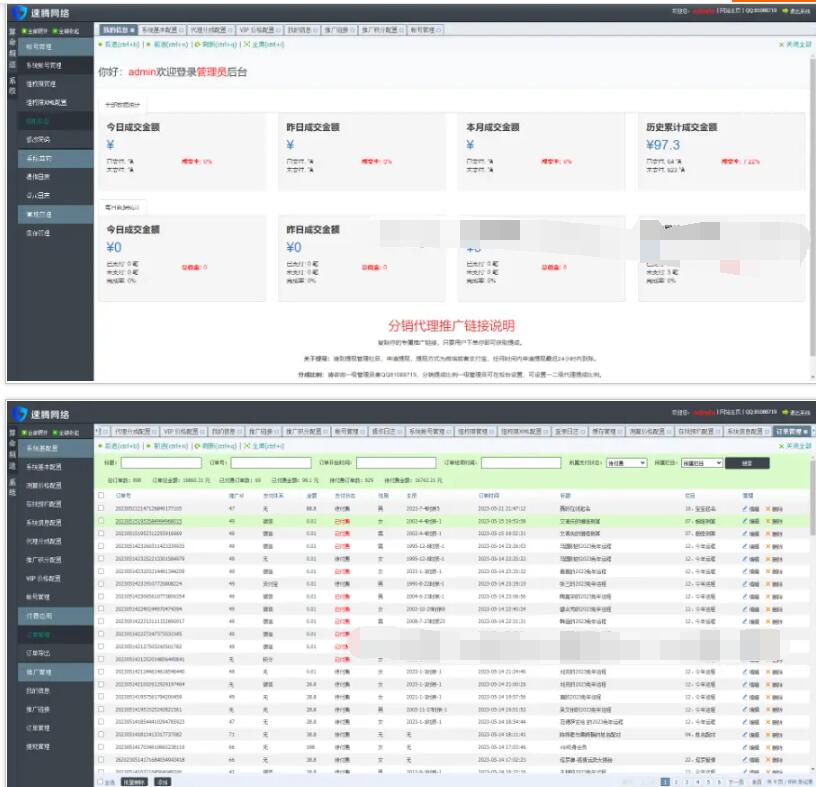This screenshot has width=816, height=787.
Task: Click 全屏(ctrl+s) fullscreen icon in bottom panel
Action: 243,445
